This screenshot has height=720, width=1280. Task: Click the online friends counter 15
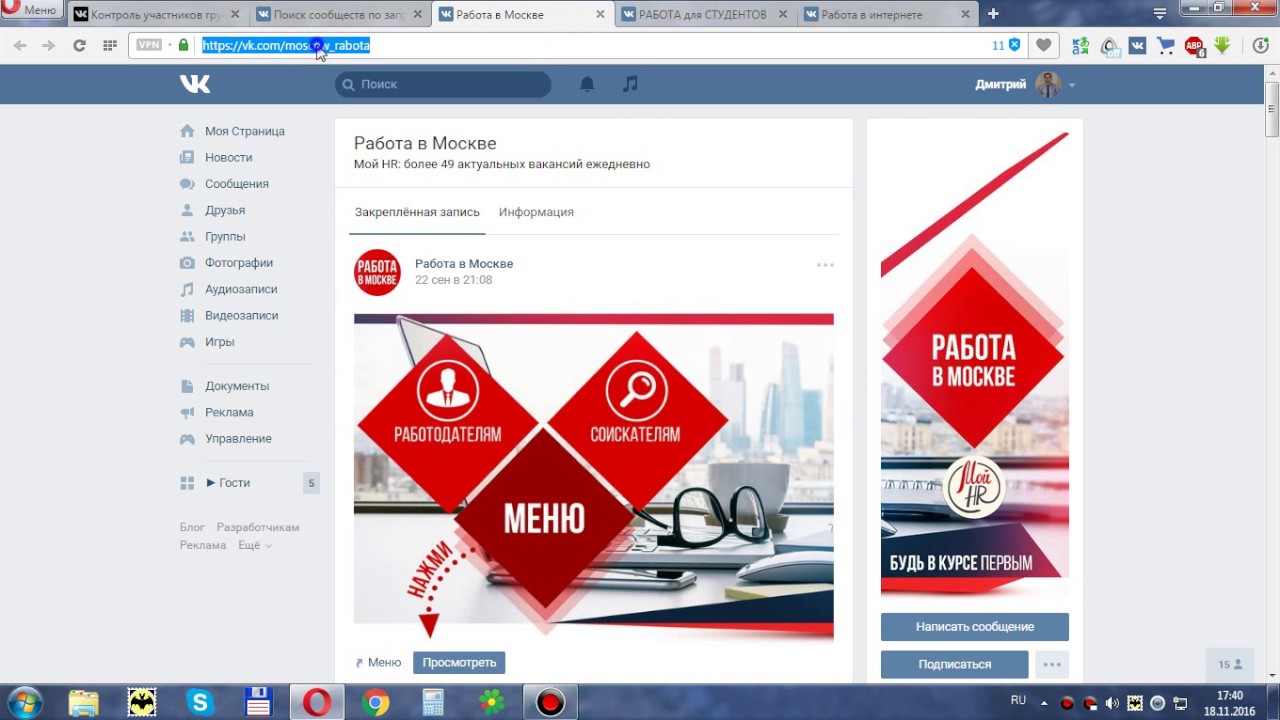1230,664
